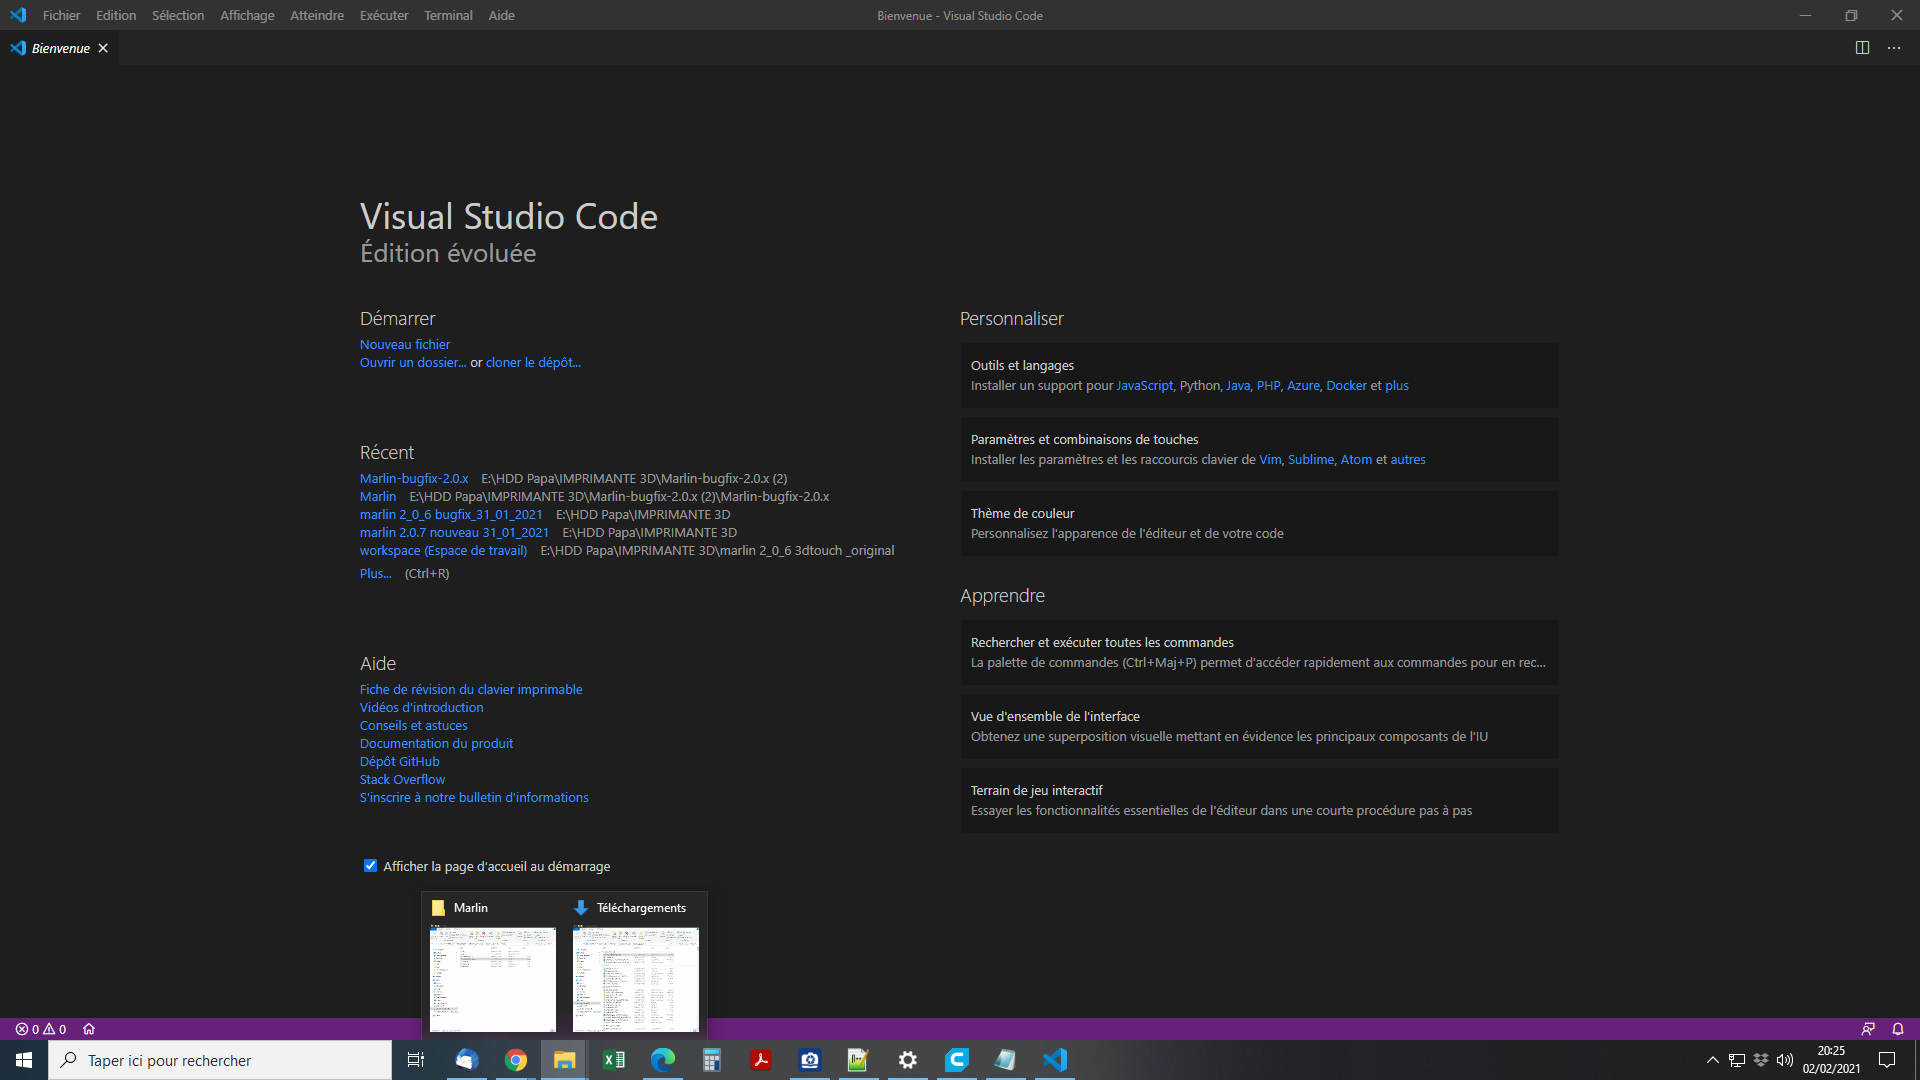Screen dimensions: 1920x1080
Task: Click the Nouveau fichier link
Action: coord(405,344)
